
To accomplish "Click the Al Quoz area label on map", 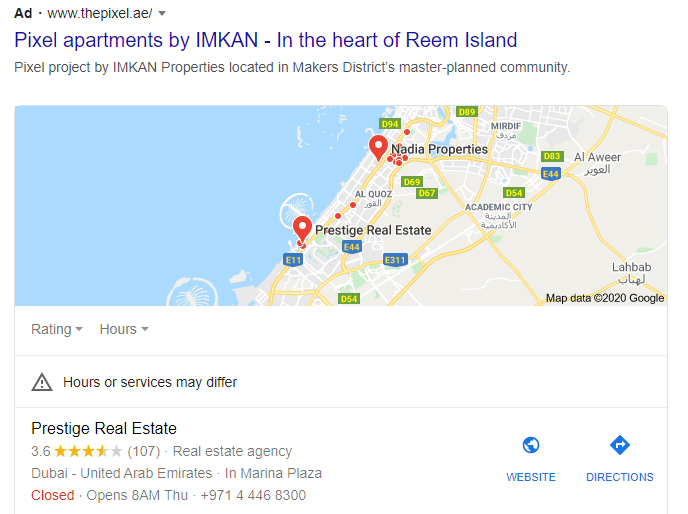I will [373, 194].
